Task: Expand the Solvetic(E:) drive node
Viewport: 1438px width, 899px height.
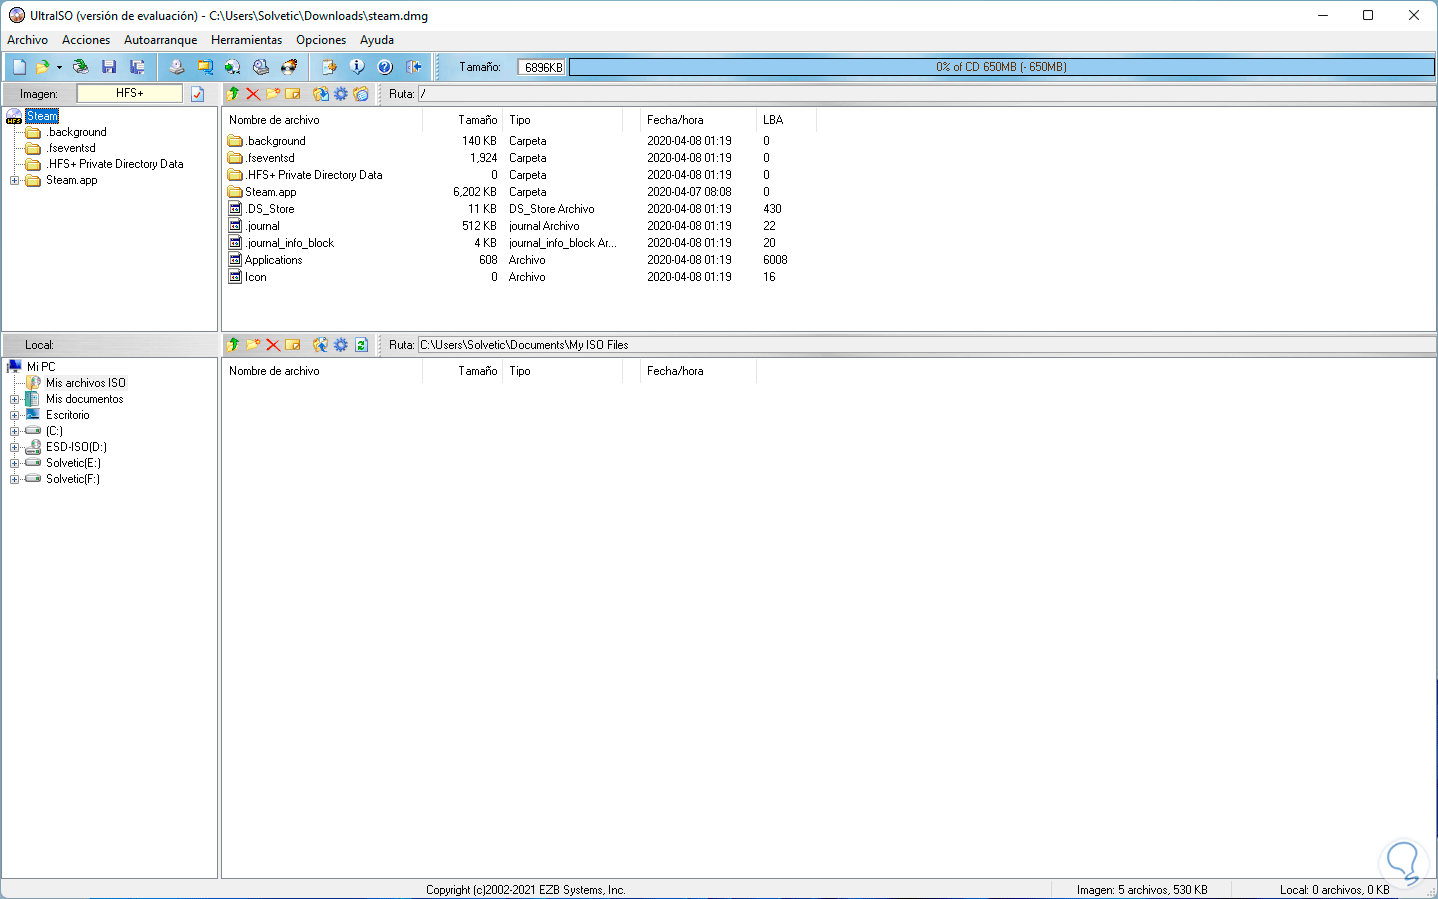Action: (x=14, y=464)
